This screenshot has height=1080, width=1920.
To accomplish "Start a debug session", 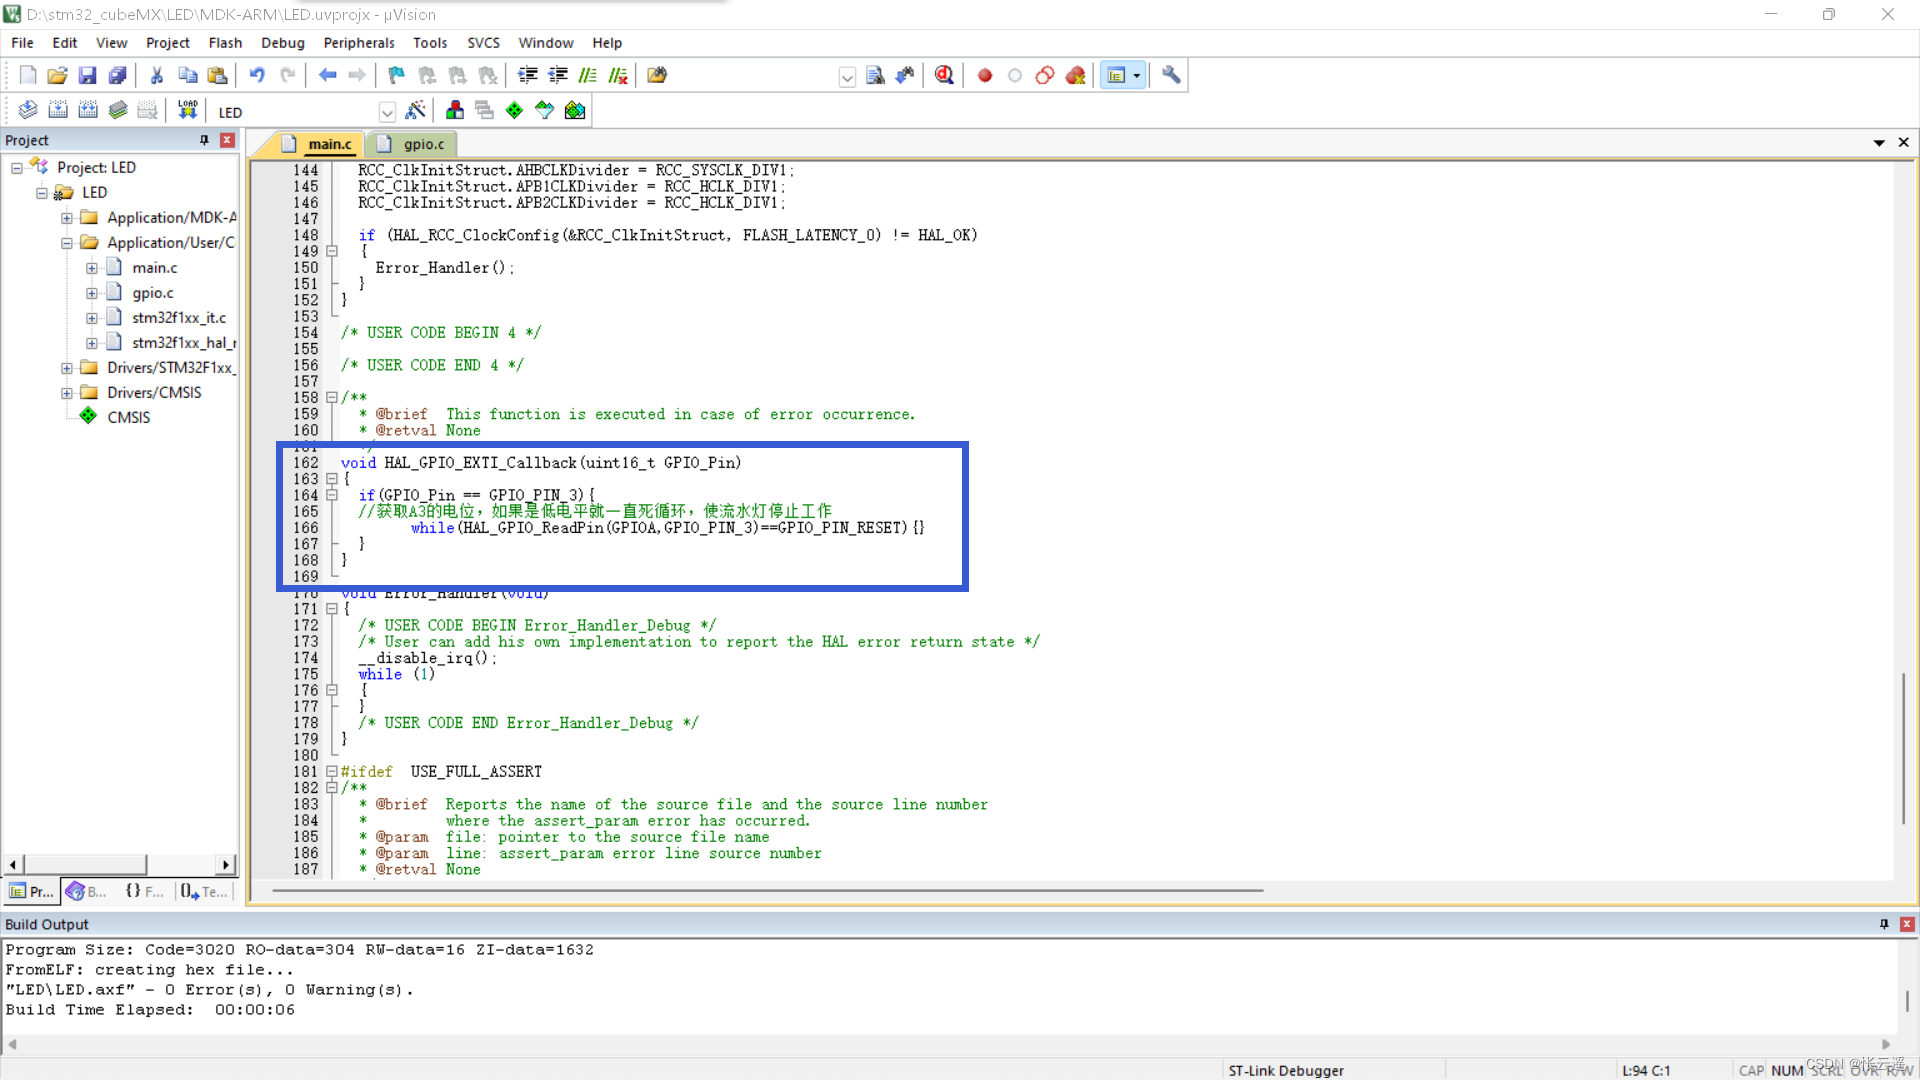I will tap(944, 75).
